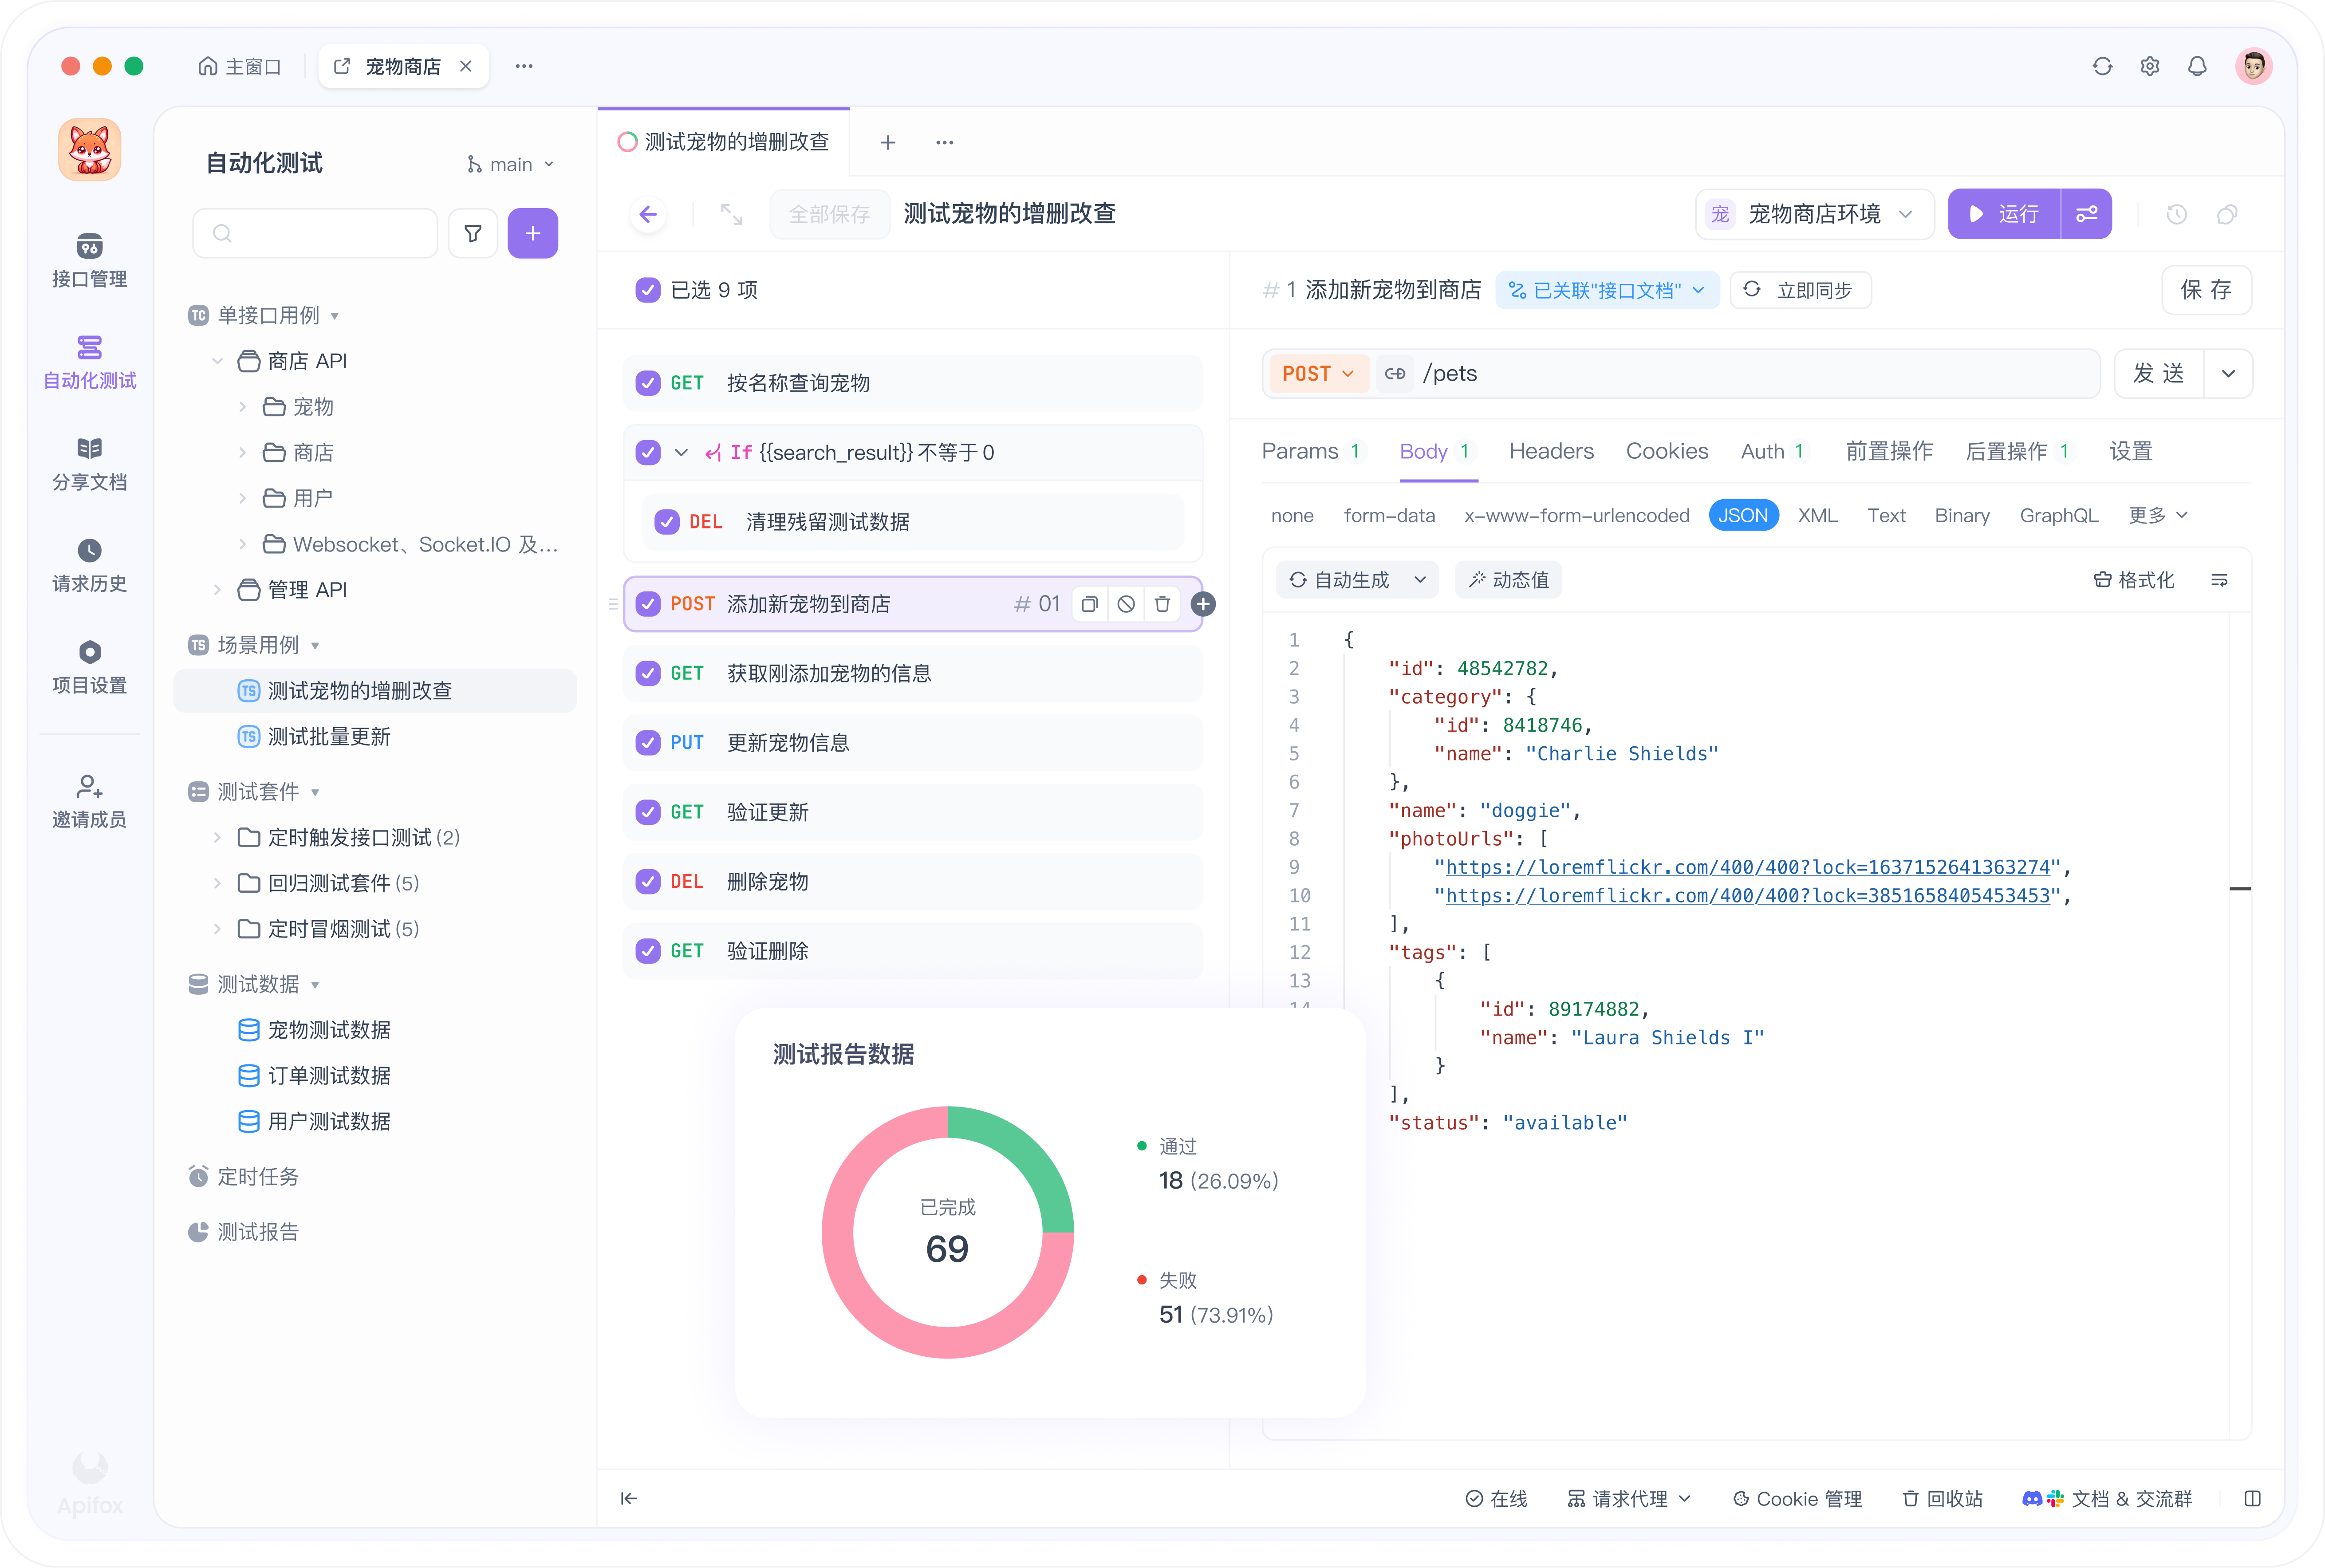Expand the 管理 API folder

coord(217,590)
